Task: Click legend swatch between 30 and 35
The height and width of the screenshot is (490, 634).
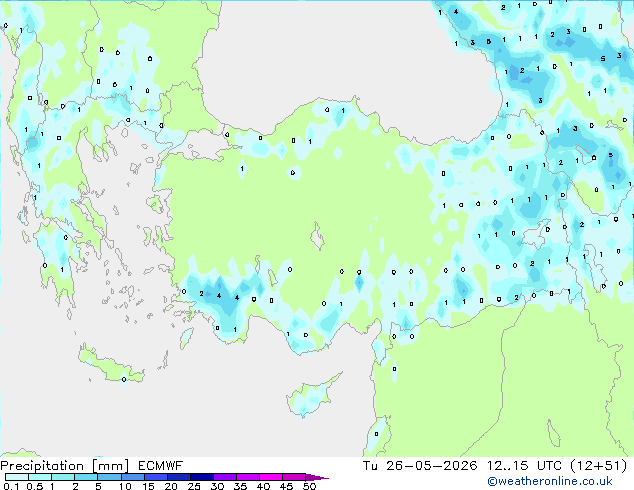Action: 224,477
